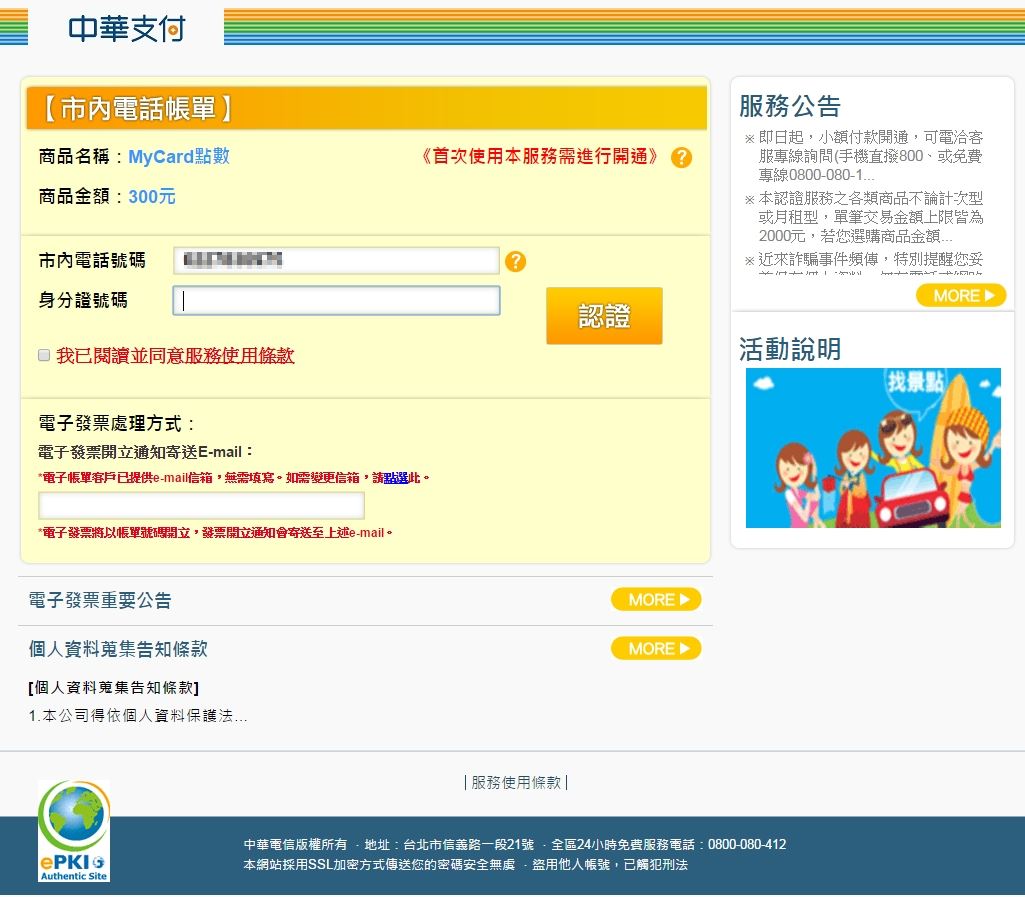Click the 《首次使用本服務需進行開通》 notice
The image size is (1025, 897).
coord(539,157)
